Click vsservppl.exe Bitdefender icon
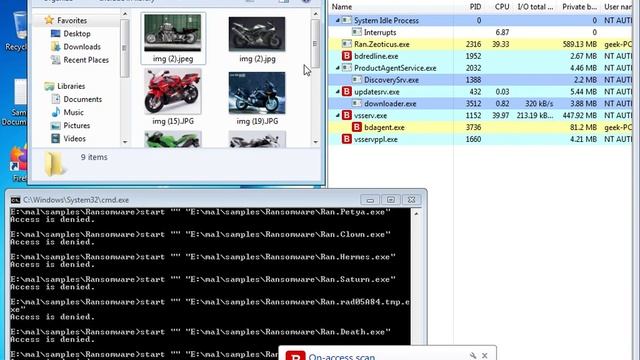 pos(347,139)
